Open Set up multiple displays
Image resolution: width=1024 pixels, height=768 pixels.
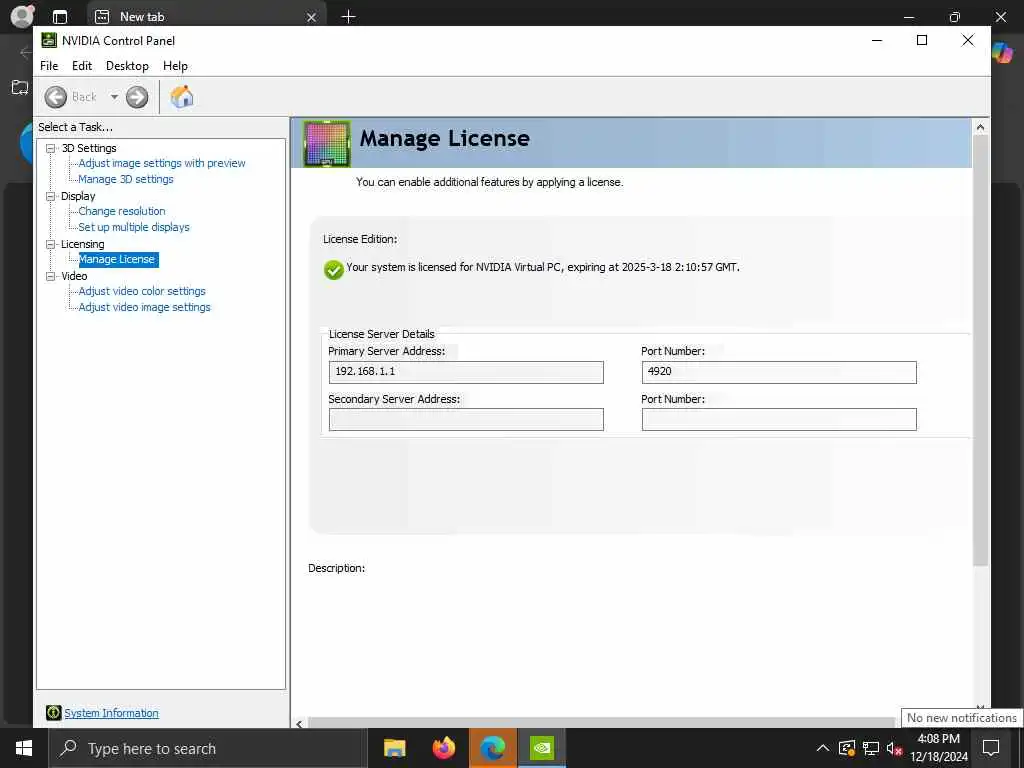coord(134,227)
